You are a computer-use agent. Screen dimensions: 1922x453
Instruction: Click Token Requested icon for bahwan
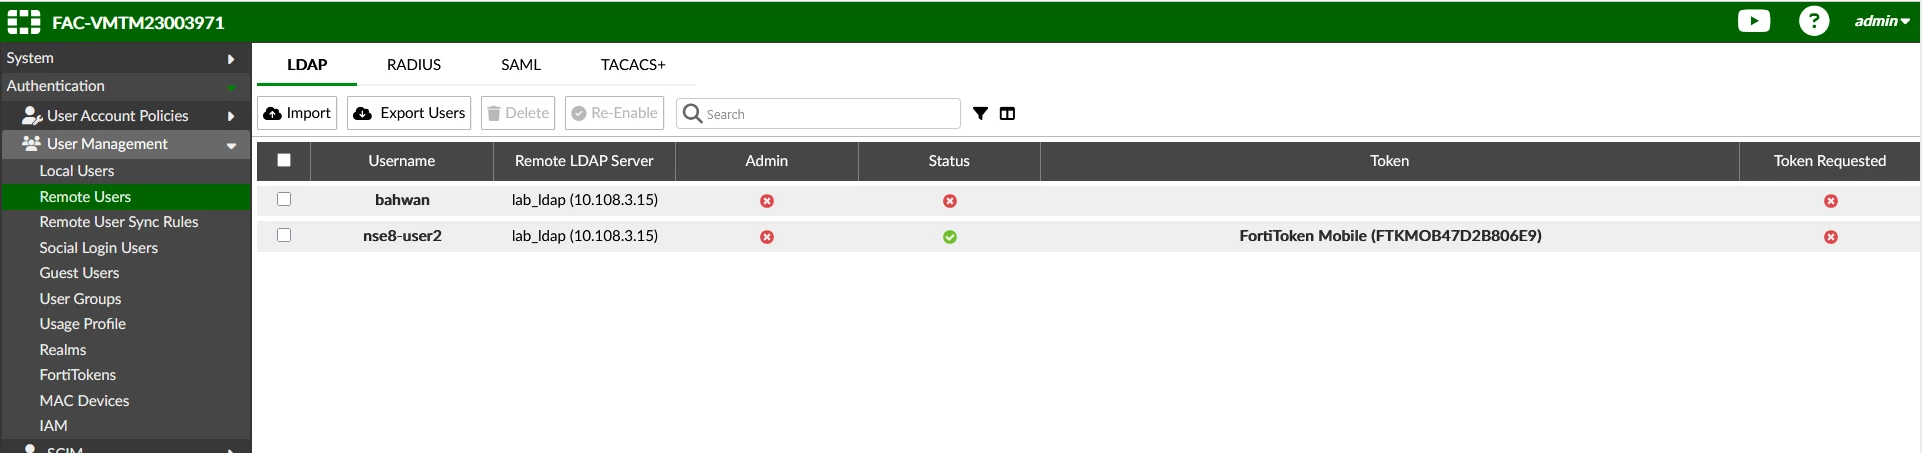click(x=1831, y=201)
